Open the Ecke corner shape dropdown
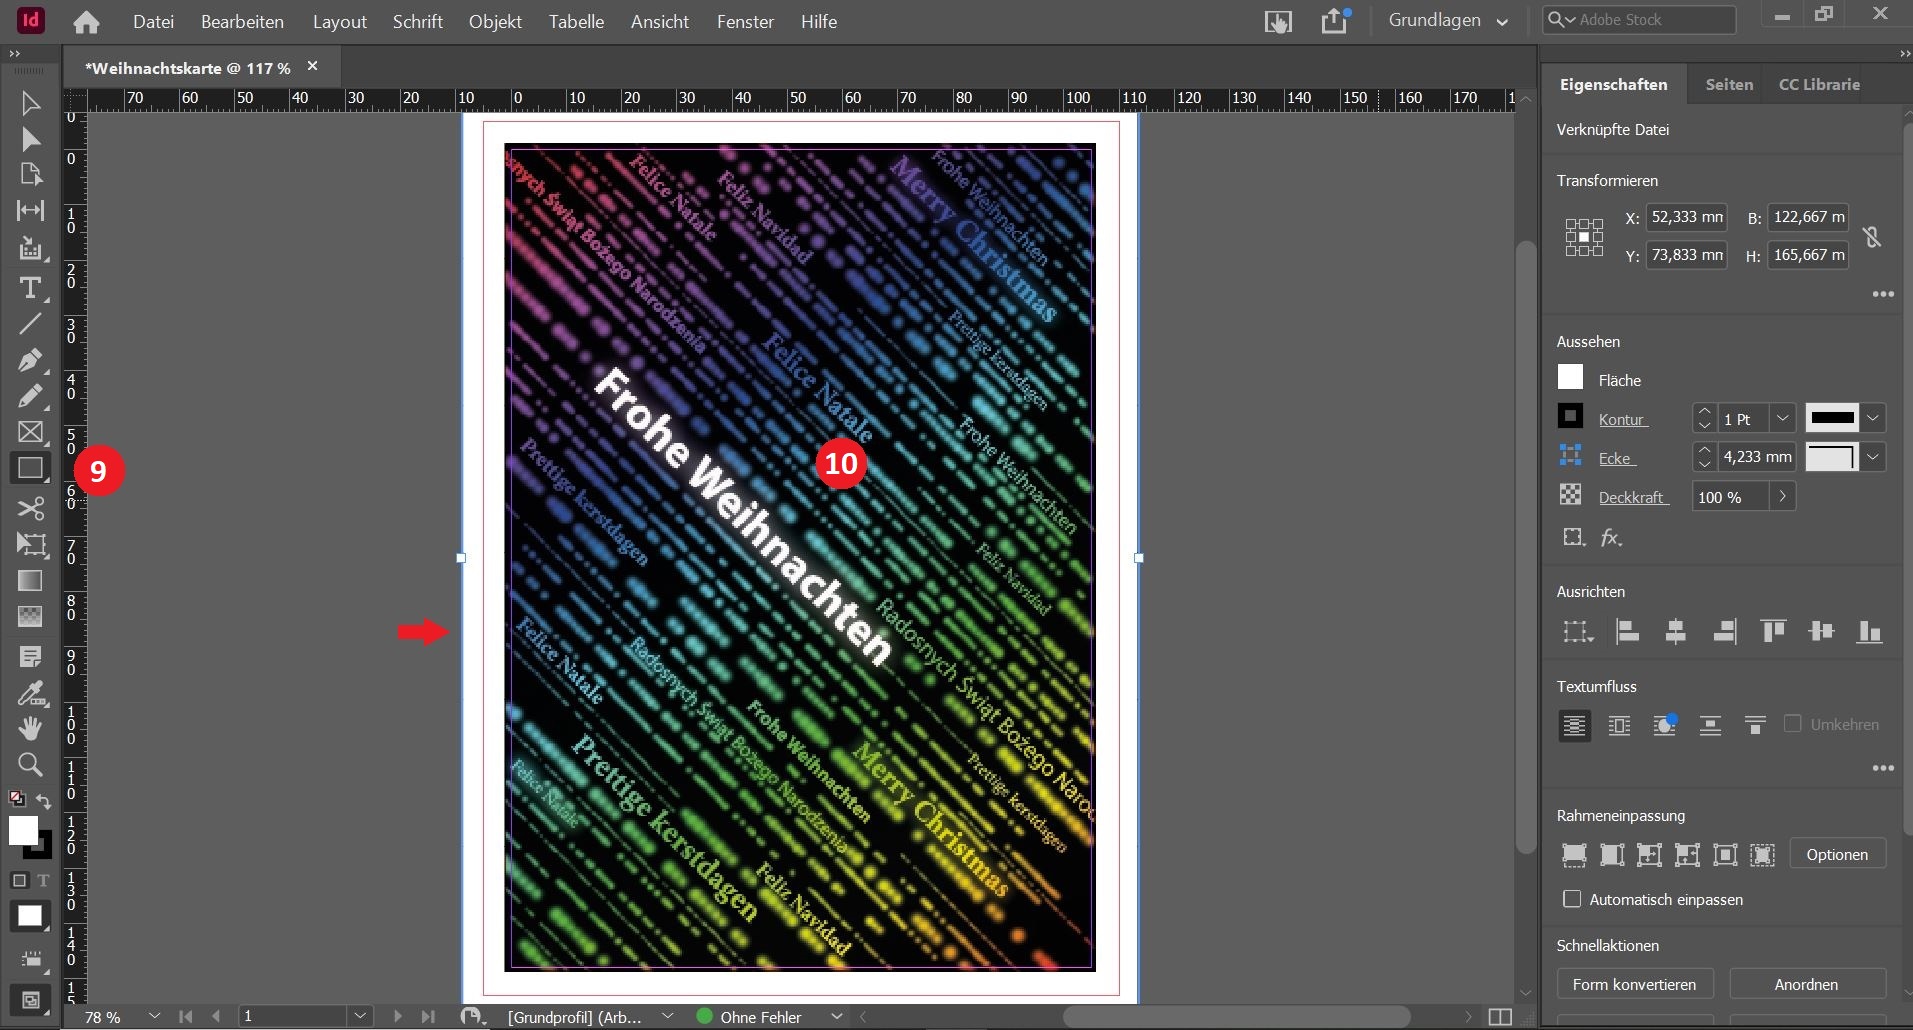Viewport: 1913px width, 1030px height. (x=1872, y=457)
